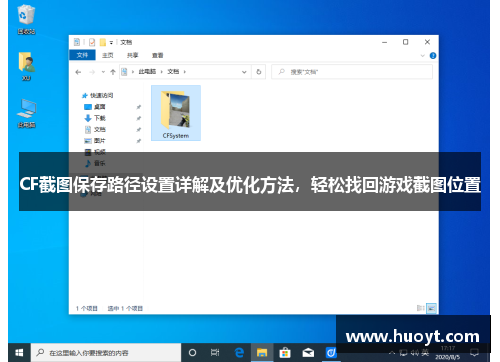Open the File tab in the Explorer ribbon

point(82,55)
